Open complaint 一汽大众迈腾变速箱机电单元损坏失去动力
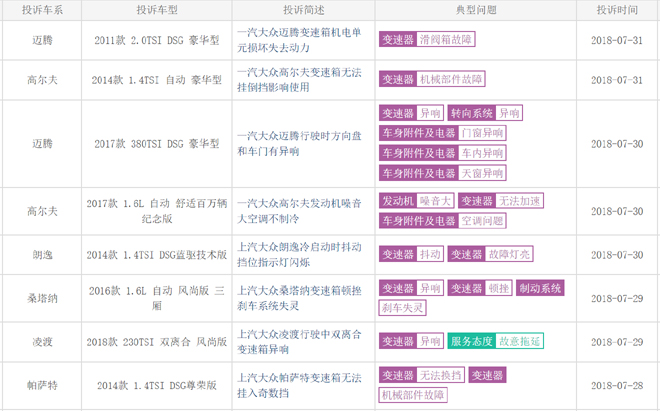660x411 pixels. tap(299, 40)
